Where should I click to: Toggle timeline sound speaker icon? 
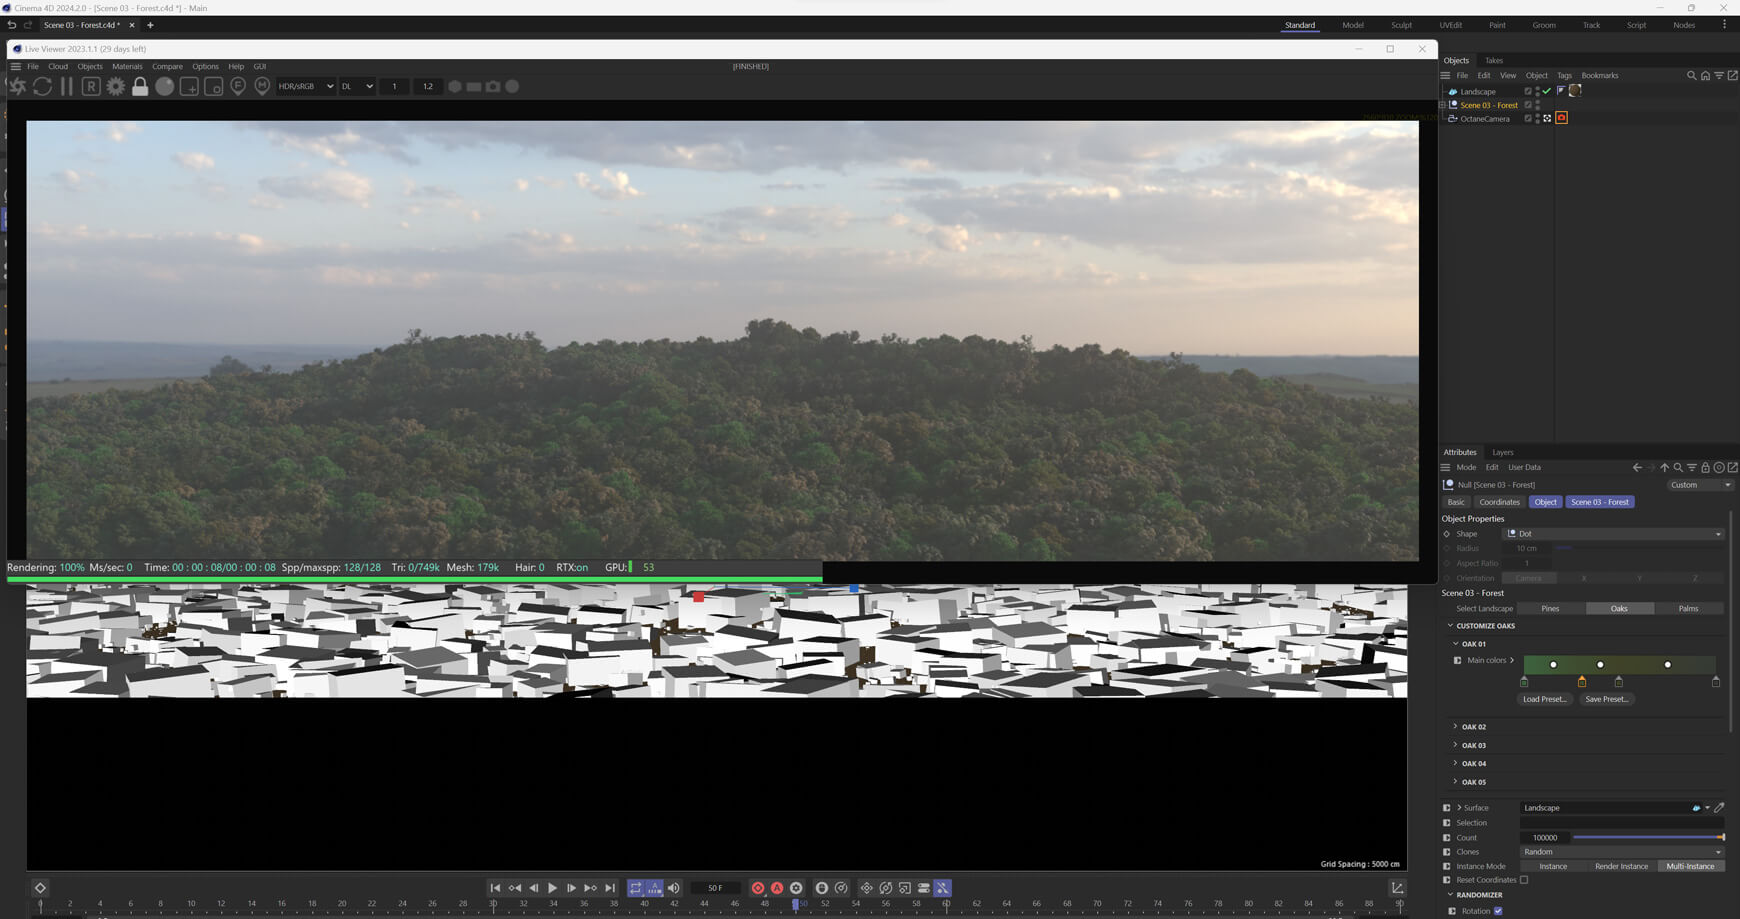674,888
